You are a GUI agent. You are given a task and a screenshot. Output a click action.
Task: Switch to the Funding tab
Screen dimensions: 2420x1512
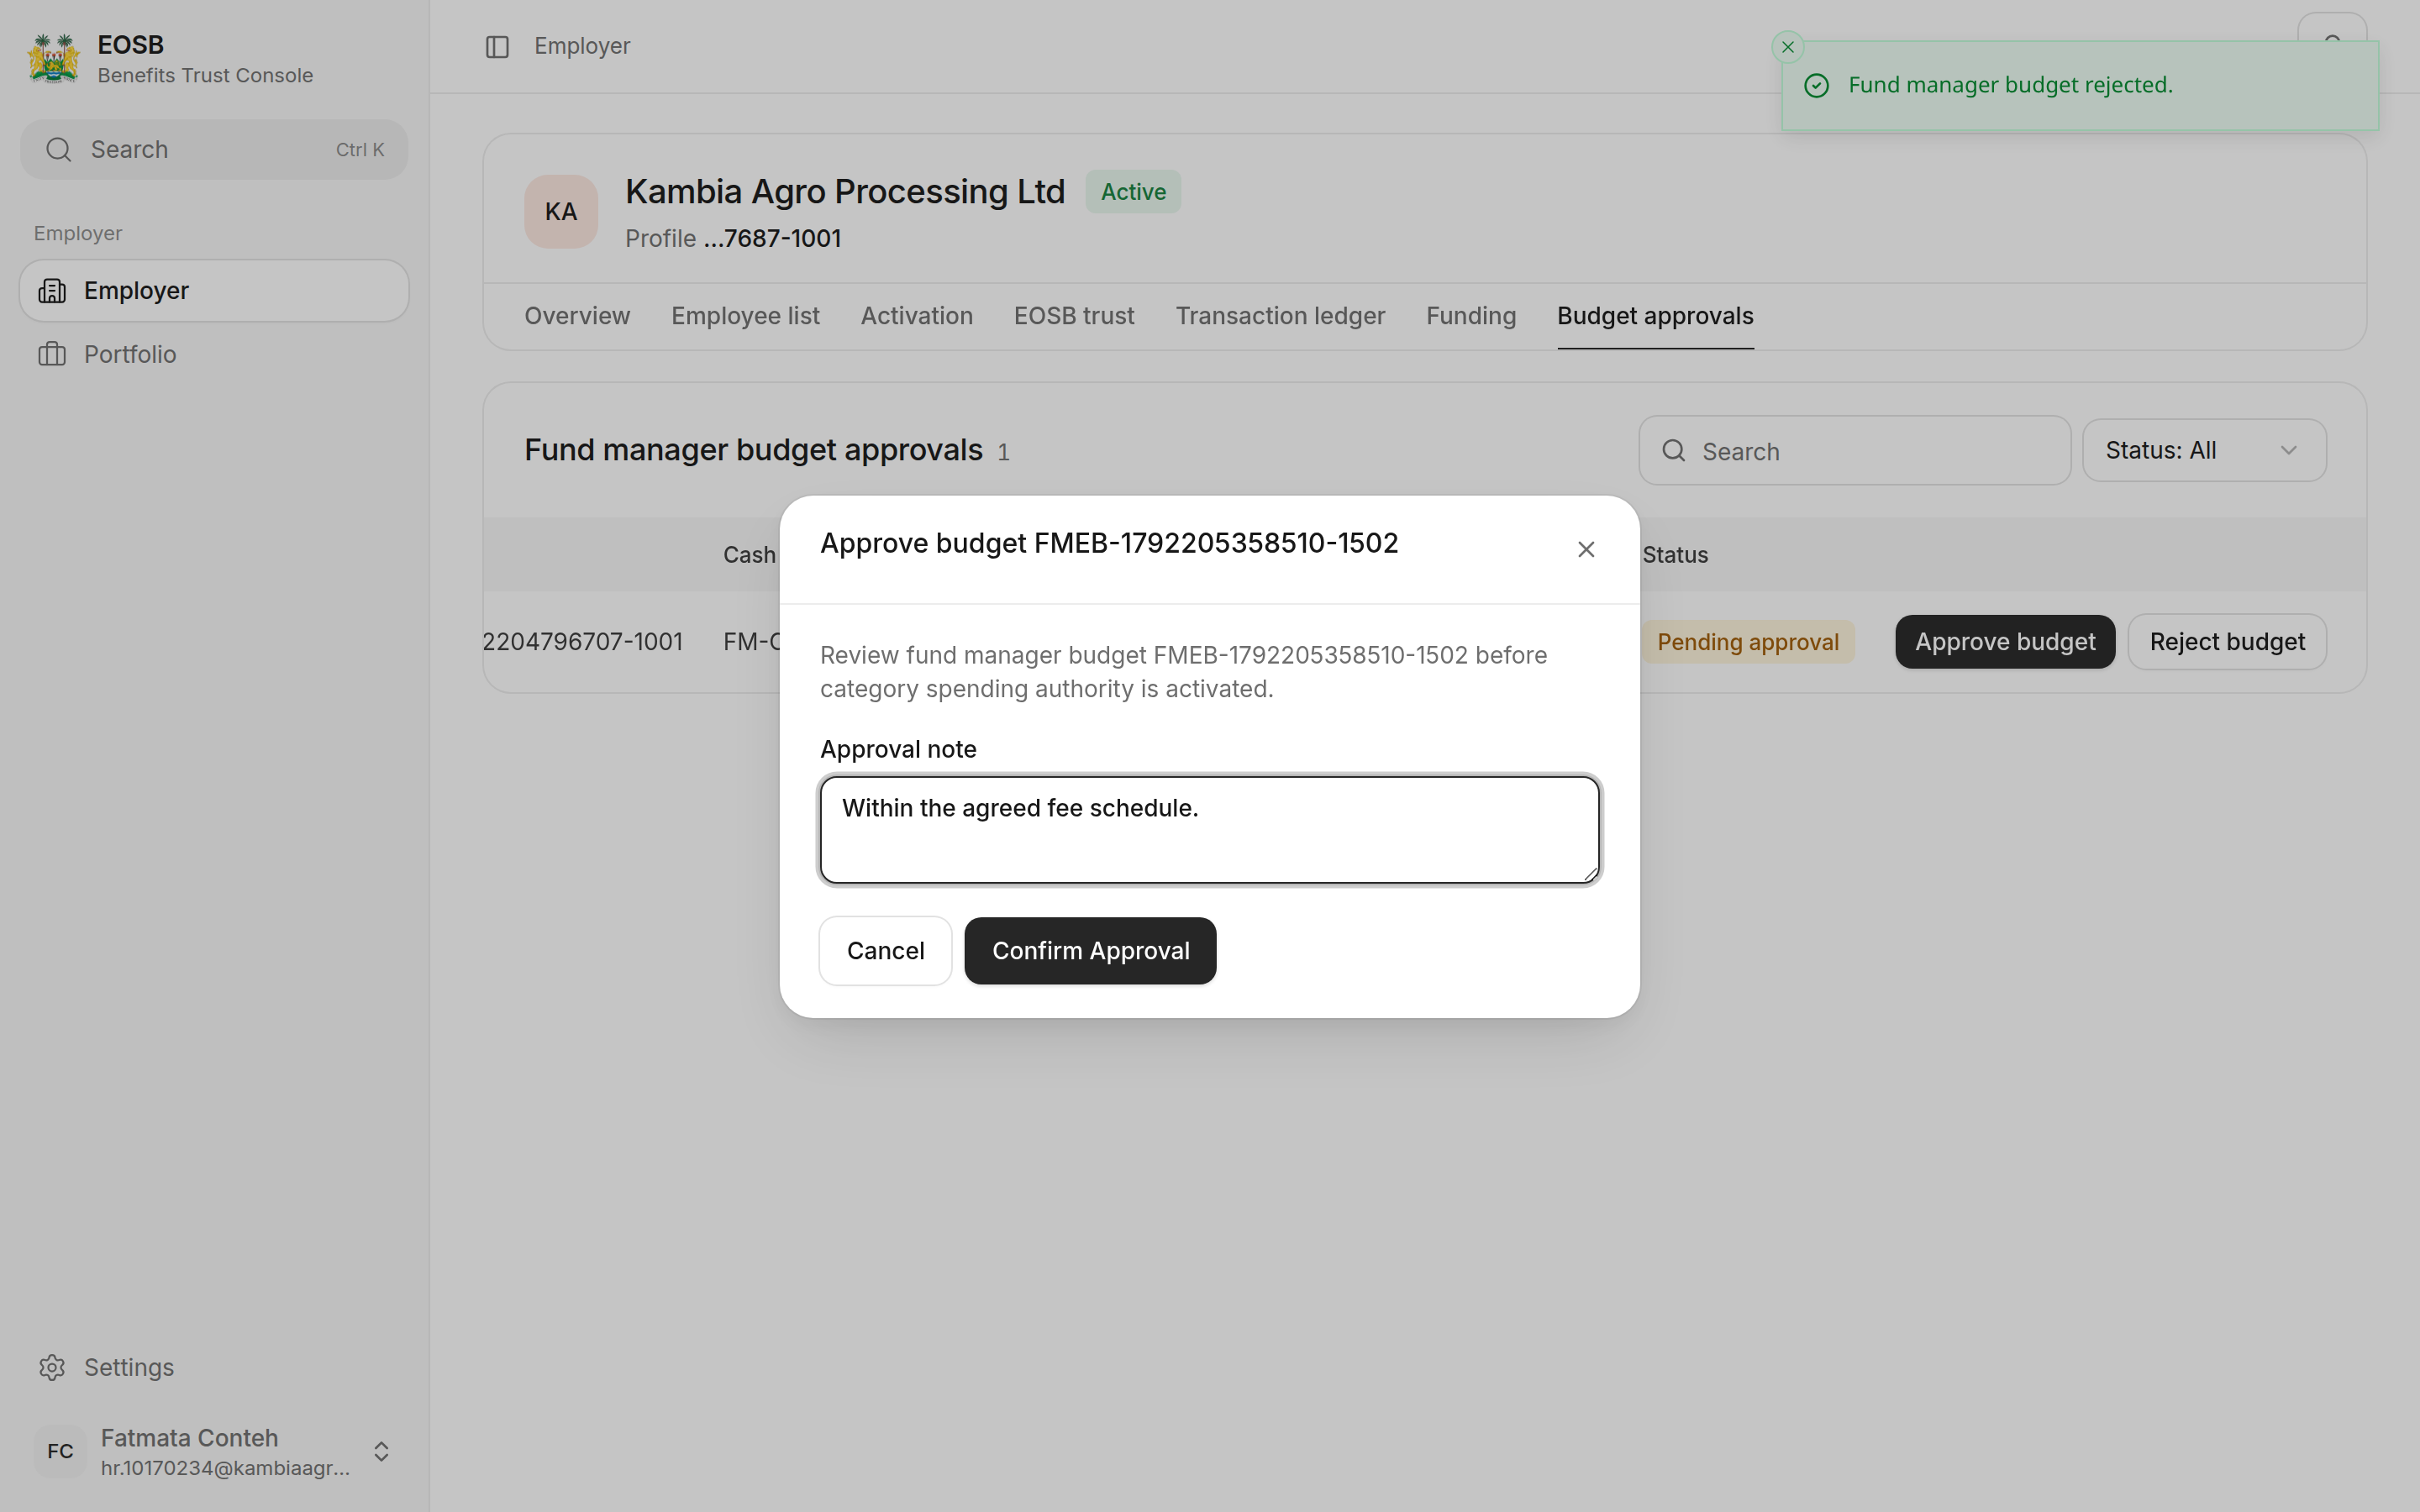[1471, 316]
